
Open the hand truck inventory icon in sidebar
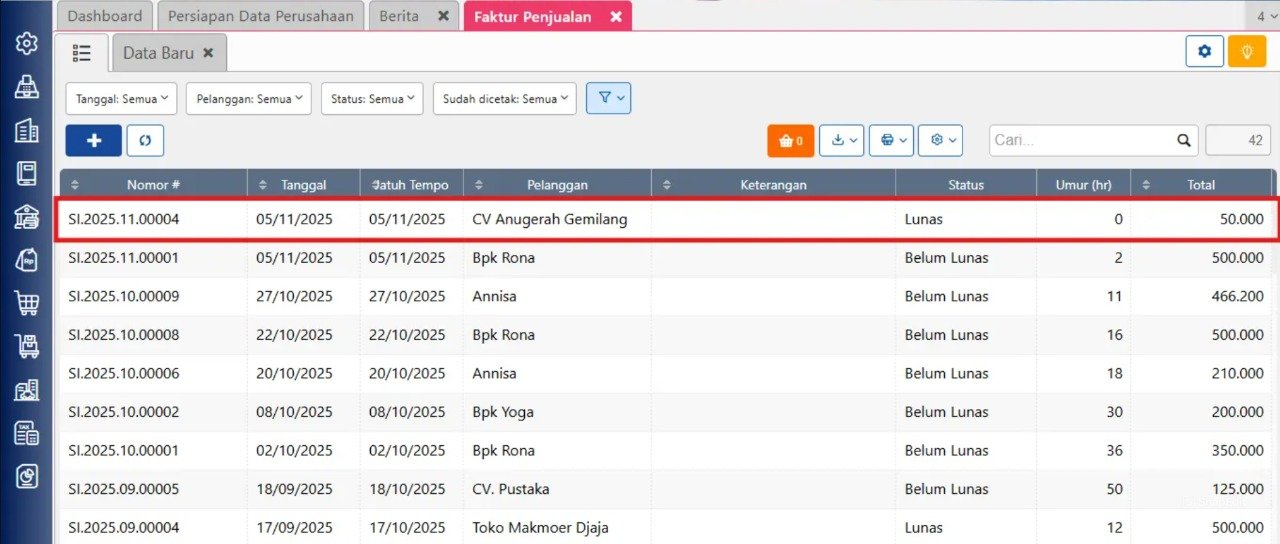coord(26,346)
